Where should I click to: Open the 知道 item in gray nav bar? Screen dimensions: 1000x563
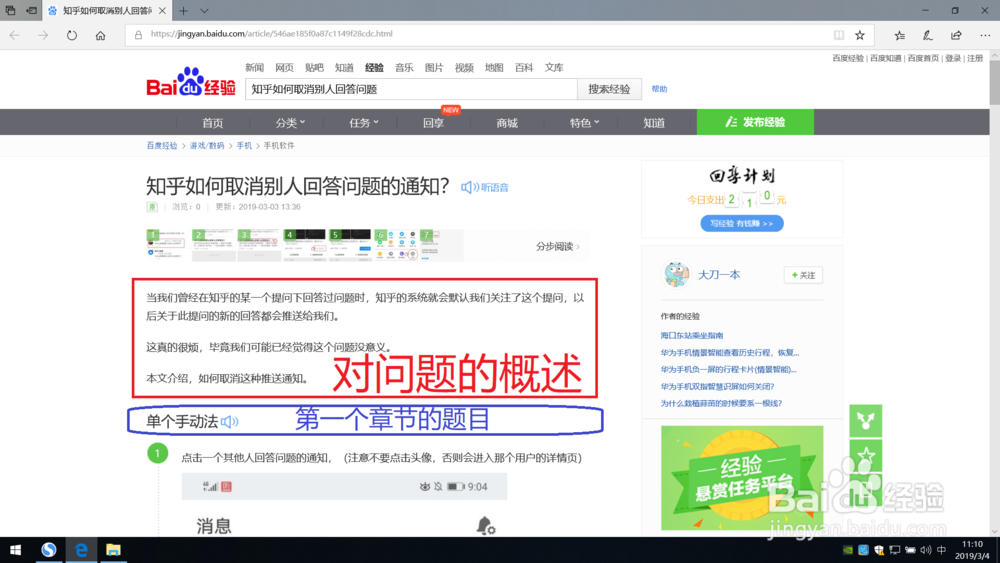tap(654, 122)
